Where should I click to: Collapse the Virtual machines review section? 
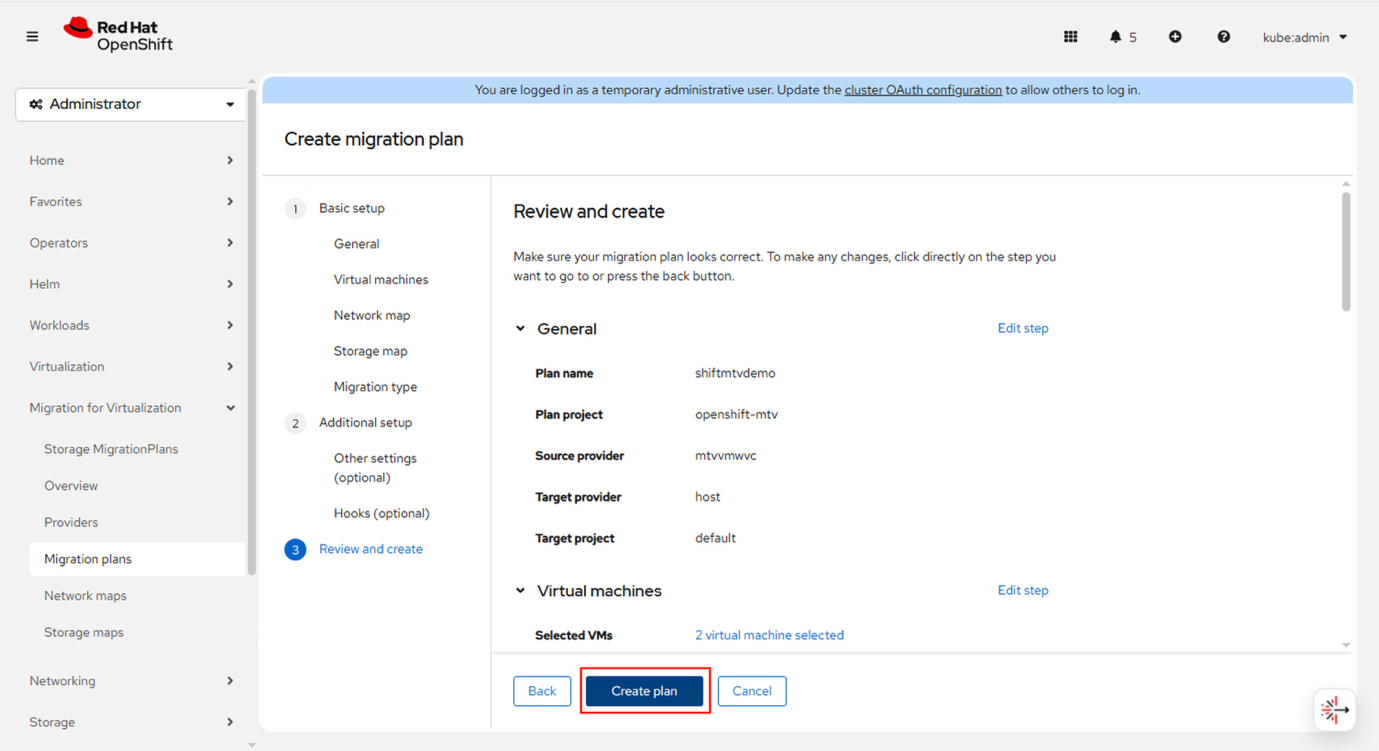[520, 591]
